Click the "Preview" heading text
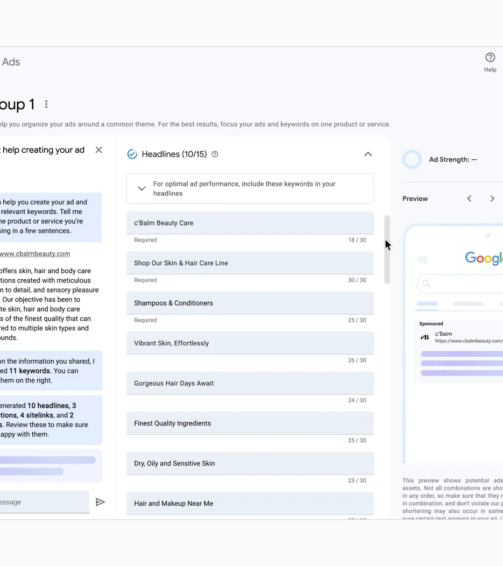 (415, 199)
